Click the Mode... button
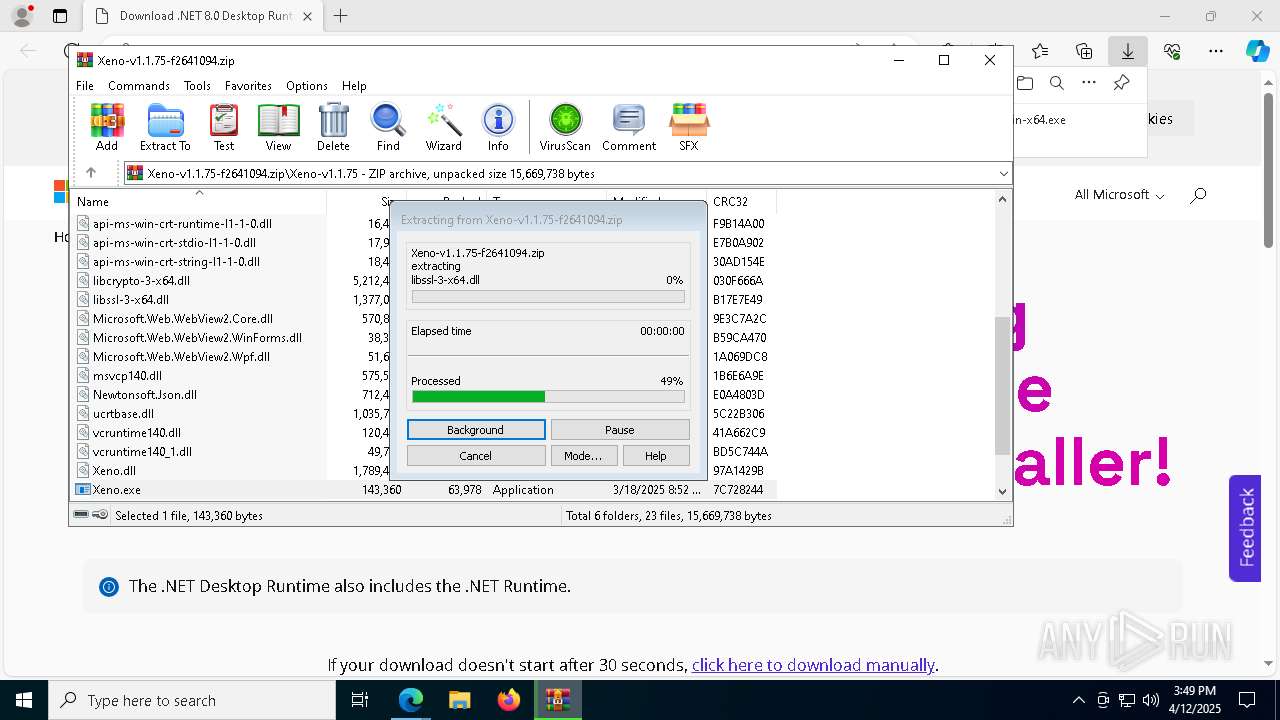The height and width of the screenshot is (720, 1280). [583, 456]
